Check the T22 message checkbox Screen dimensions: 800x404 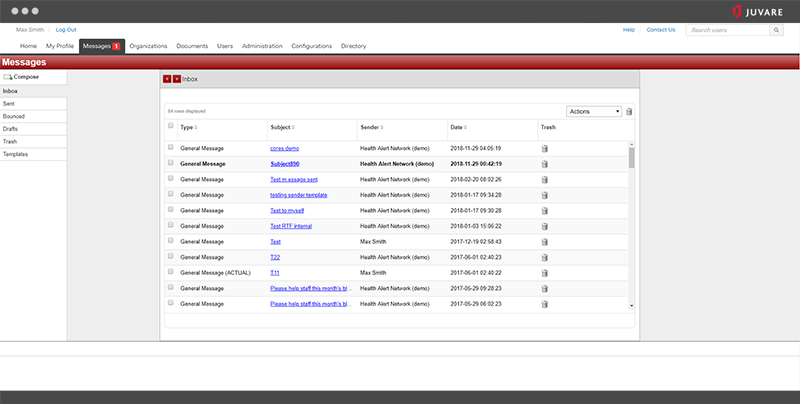pyautogui.click(x=170, y=256)
